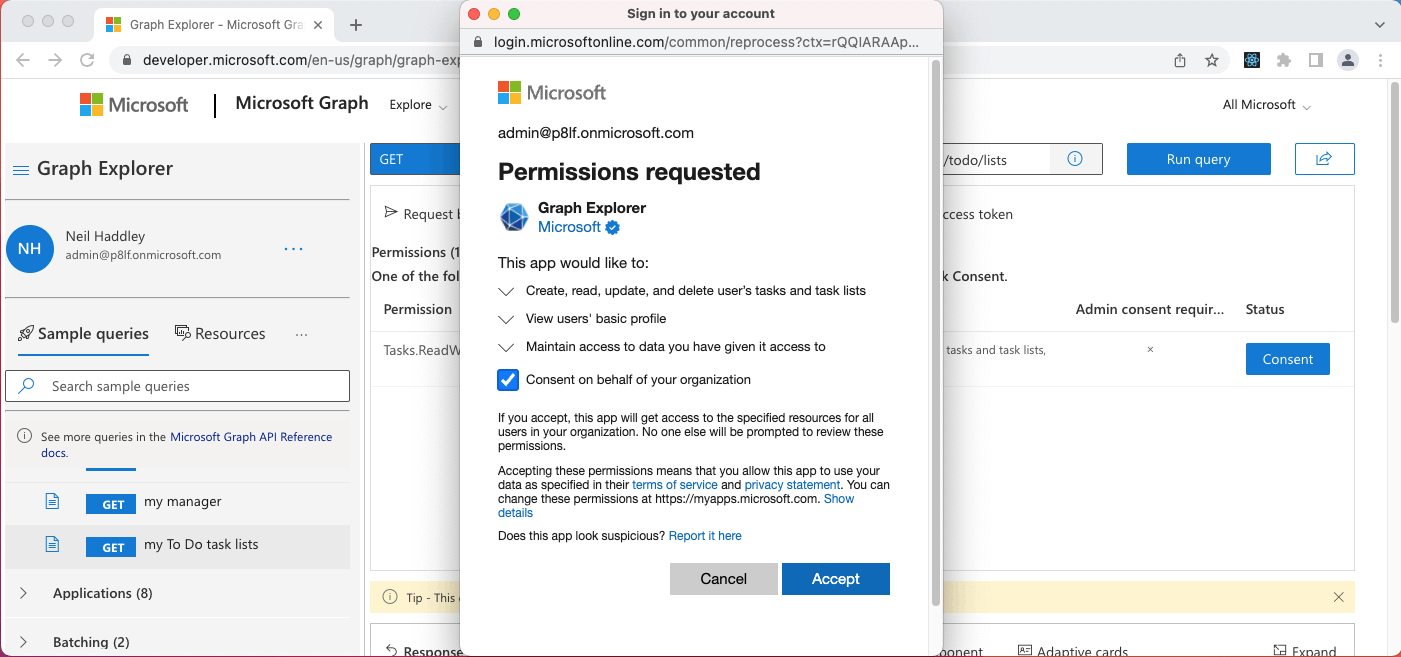Close the yellow Tip banner
The image size is (1401, 657).
(x=1338, y=597)
